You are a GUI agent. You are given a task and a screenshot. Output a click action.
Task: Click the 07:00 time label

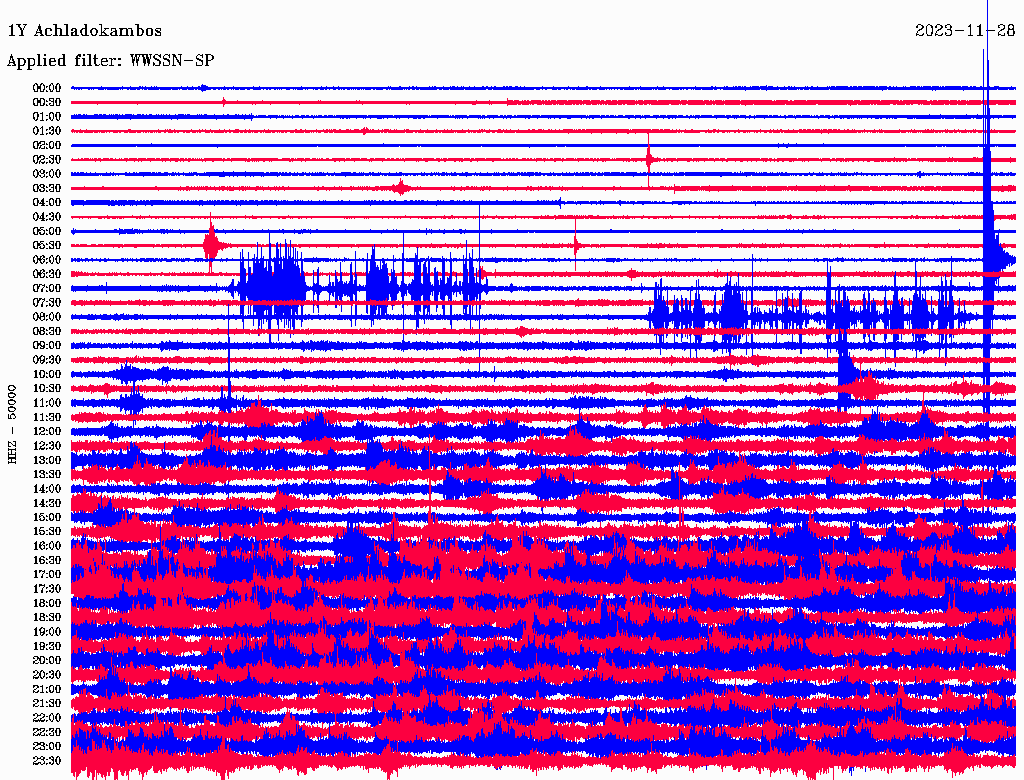coord(47,288)
